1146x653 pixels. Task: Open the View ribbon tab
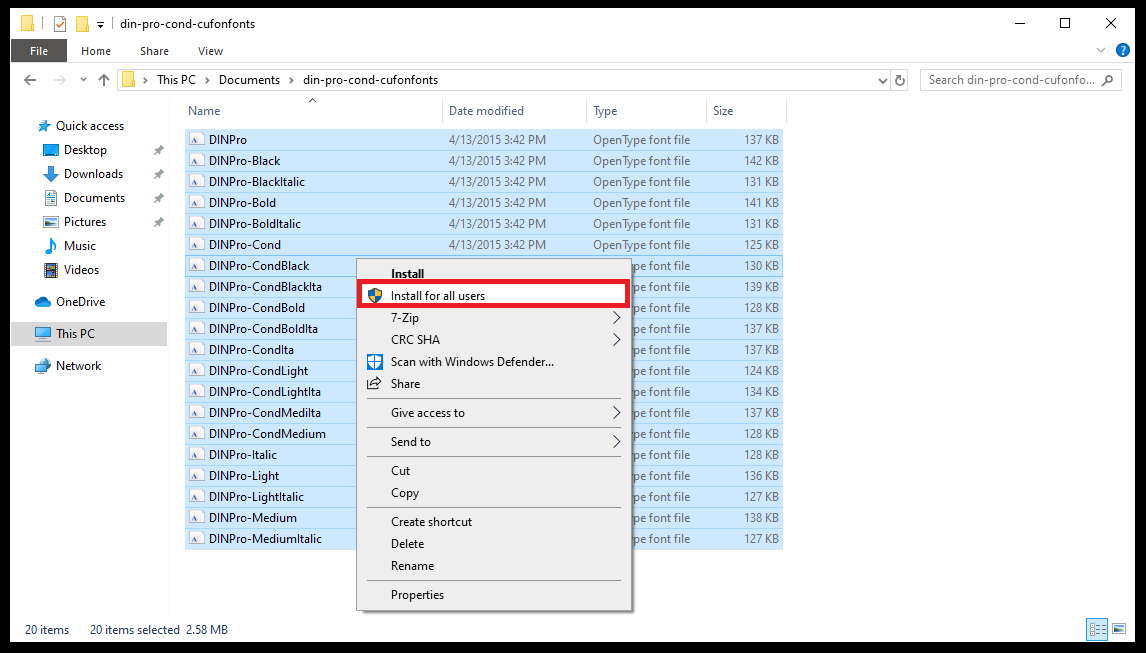pos(210,51)
